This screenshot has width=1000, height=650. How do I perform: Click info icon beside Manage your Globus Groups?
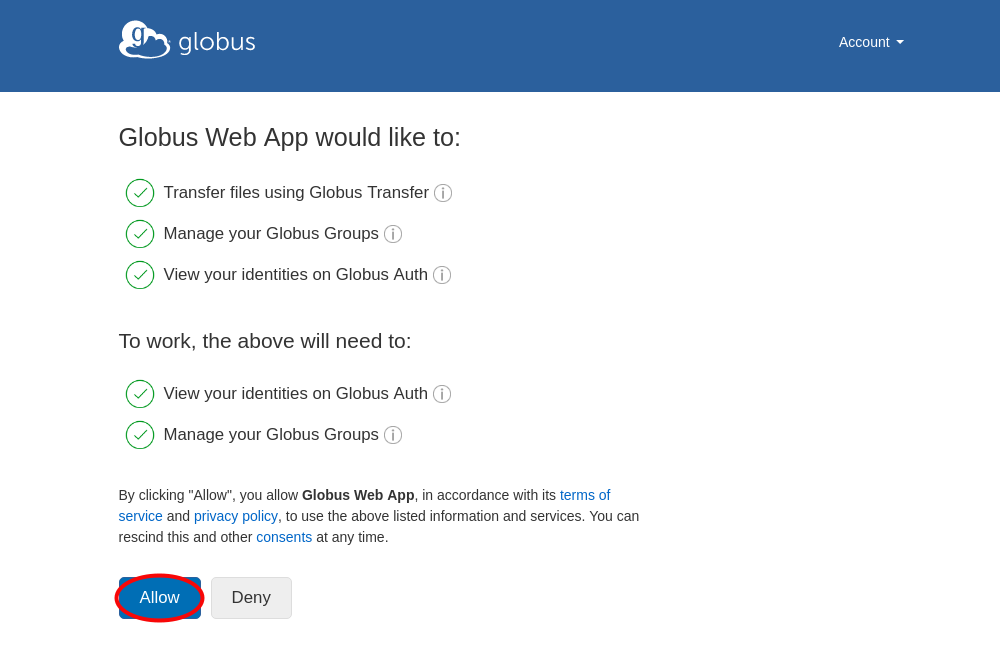pyautogui.click(x=393, y=234)
